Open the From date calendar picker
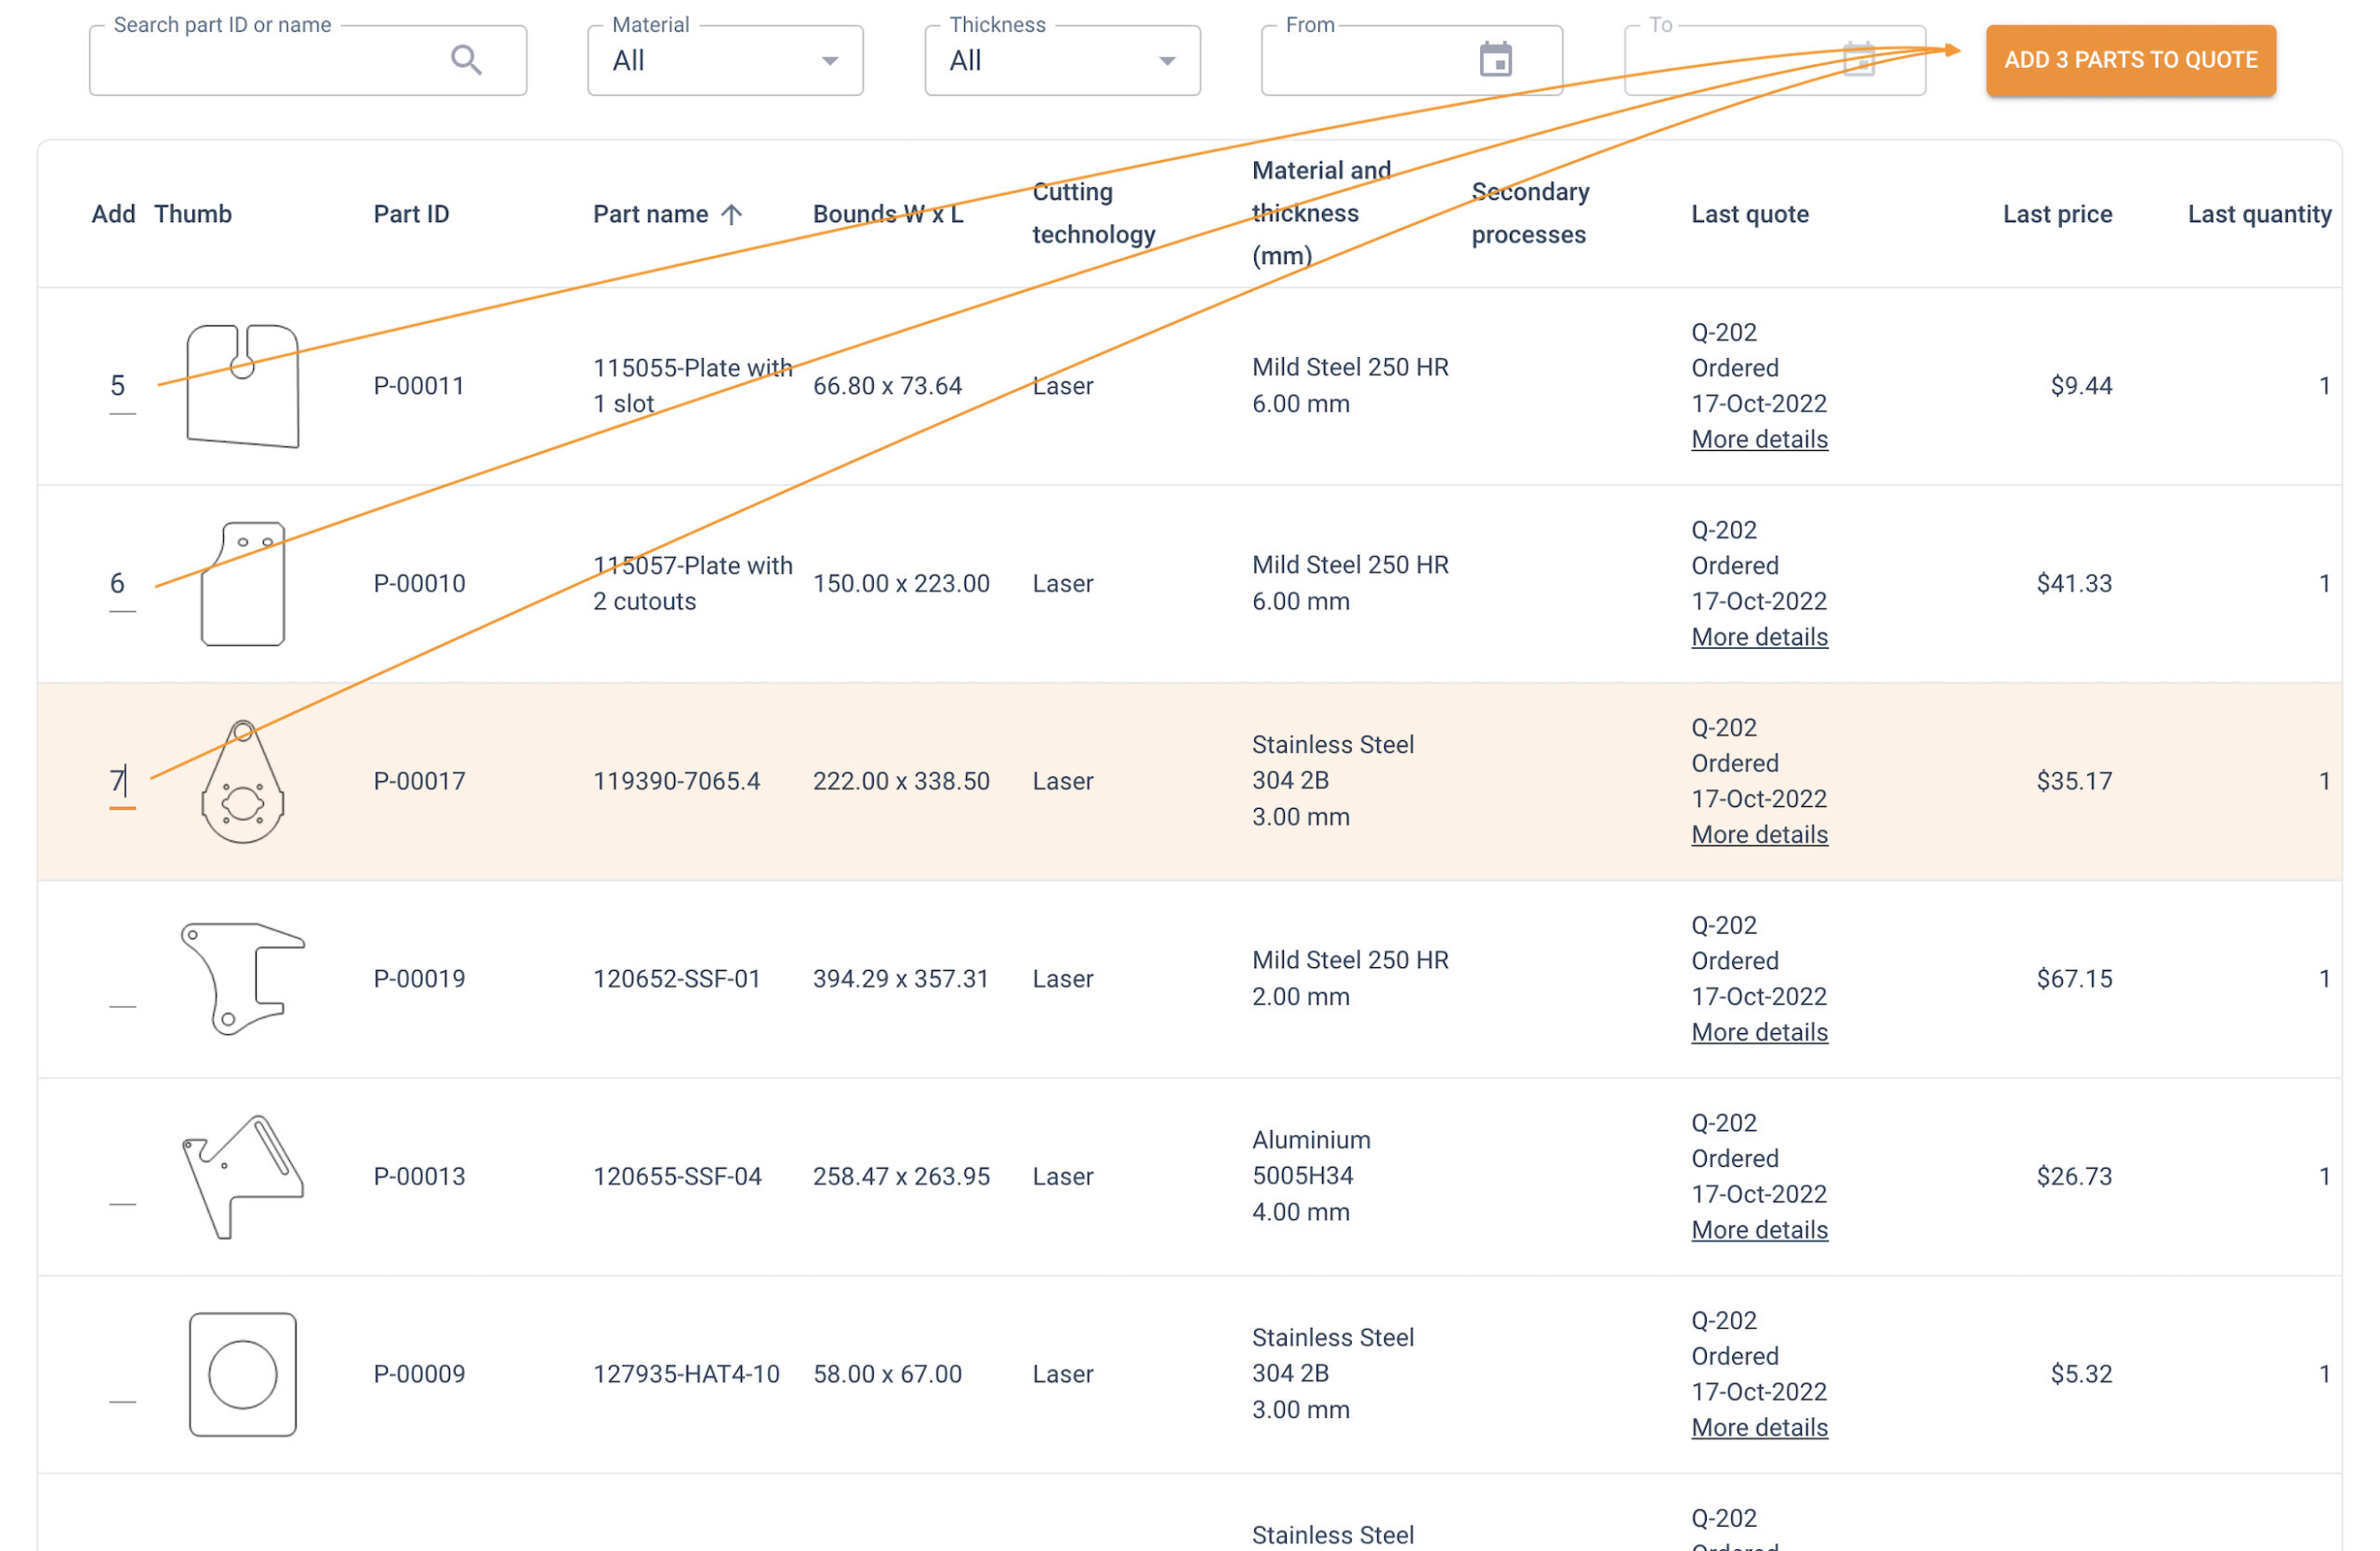 1495,60
